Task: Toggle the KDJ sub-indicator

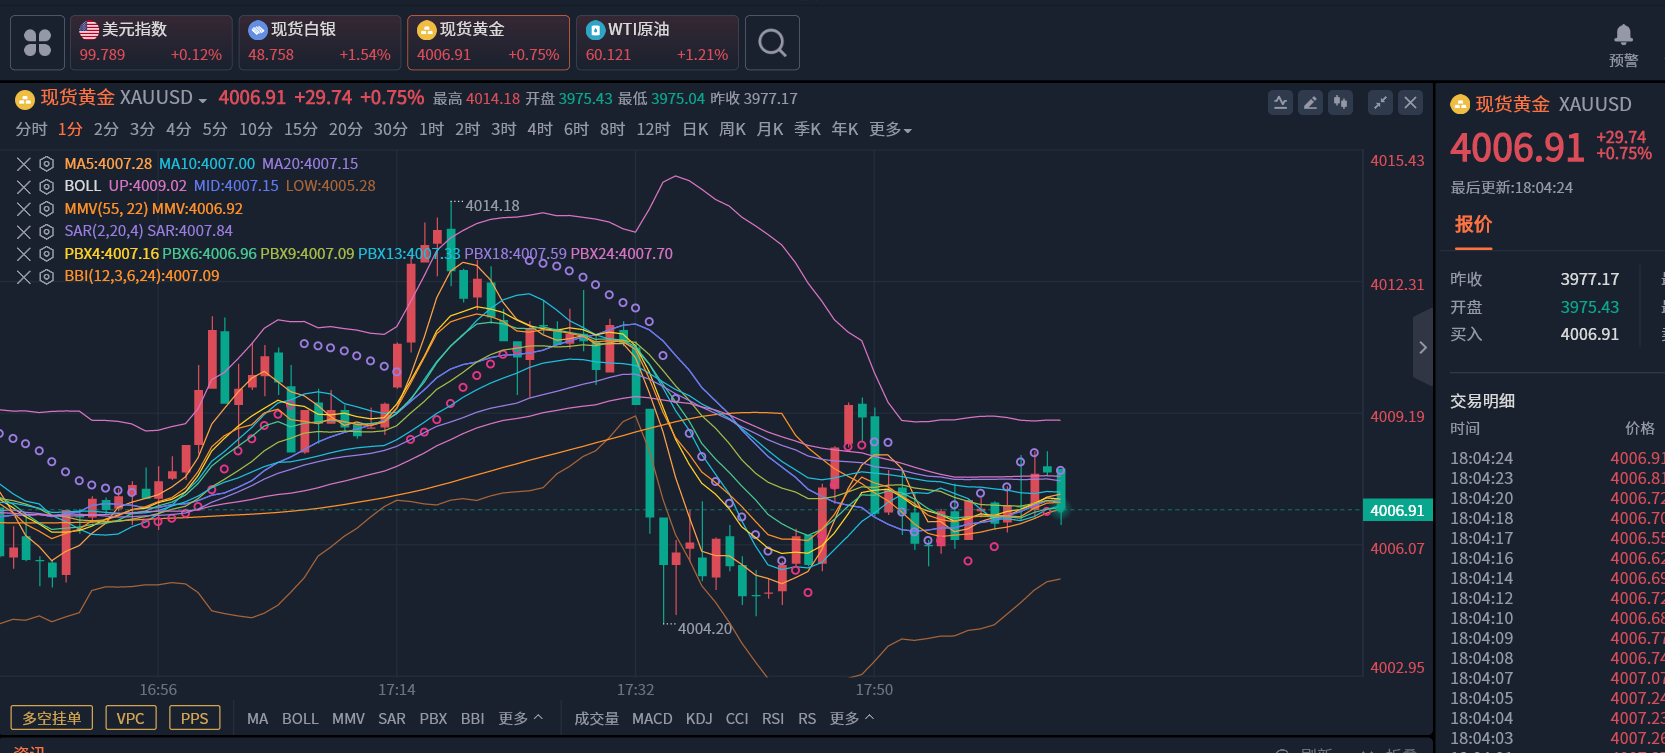Action: point(699,719)
